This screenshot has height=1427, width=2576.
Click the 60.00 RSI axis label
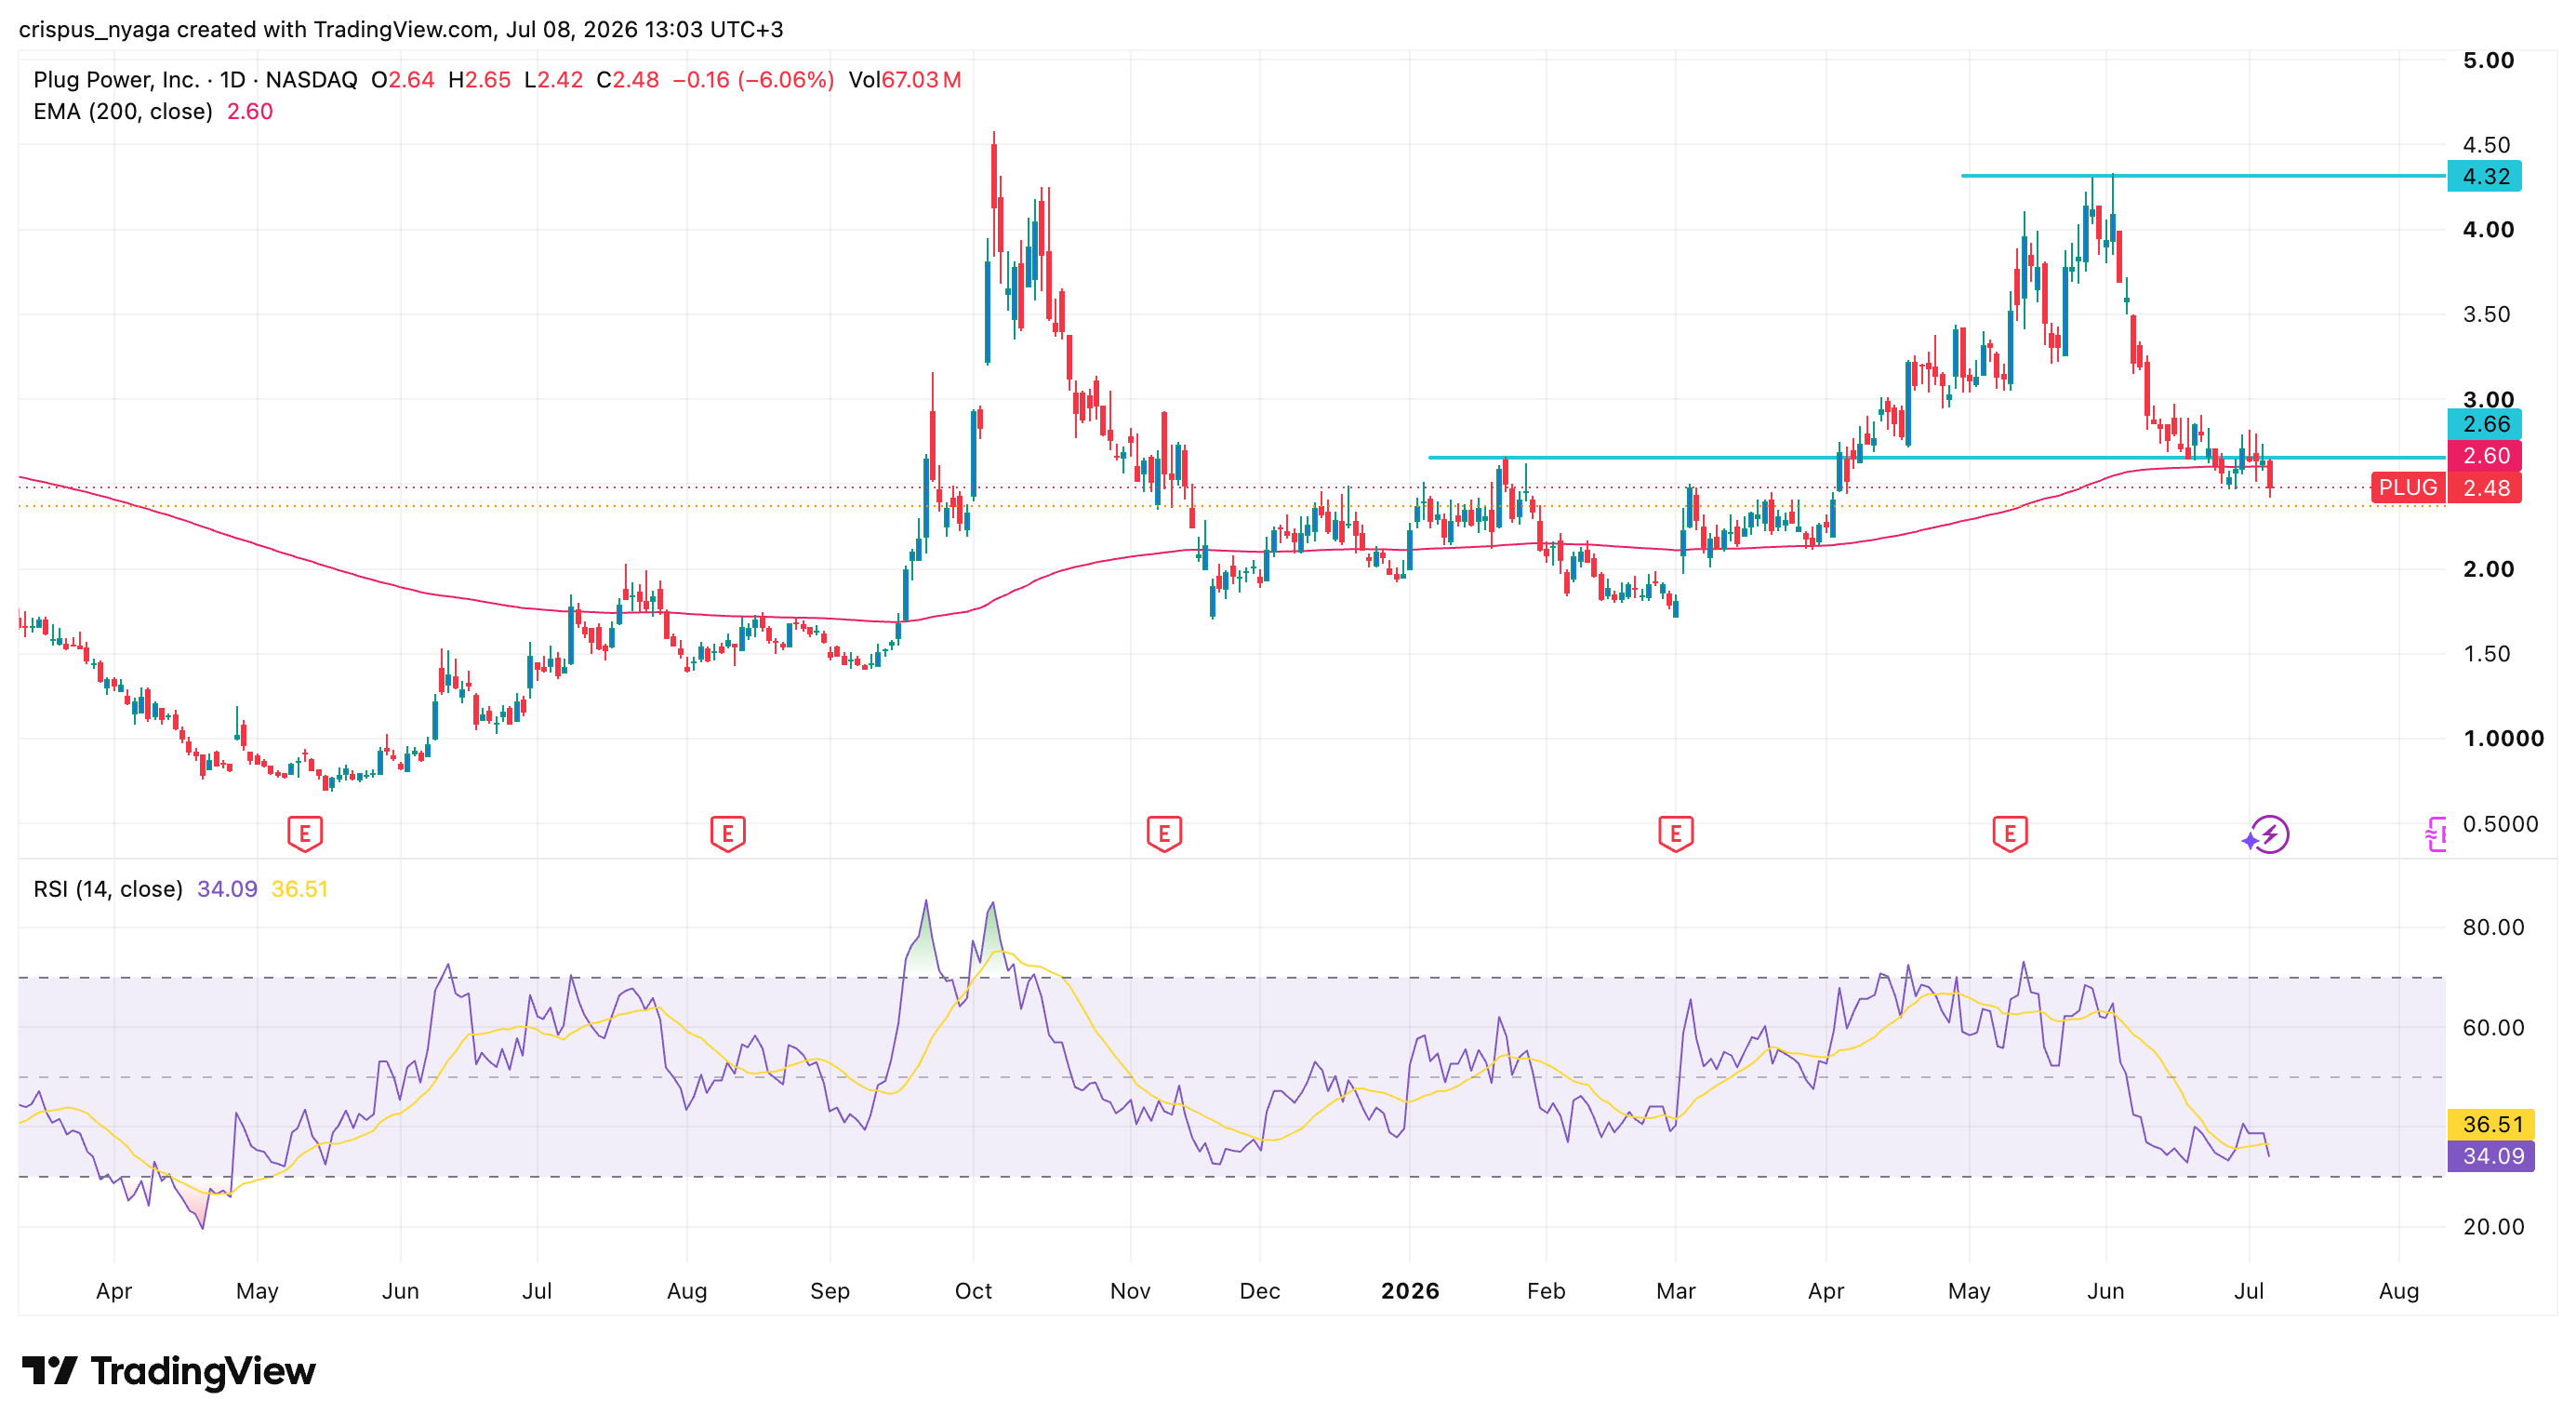click(2493, 1028)
